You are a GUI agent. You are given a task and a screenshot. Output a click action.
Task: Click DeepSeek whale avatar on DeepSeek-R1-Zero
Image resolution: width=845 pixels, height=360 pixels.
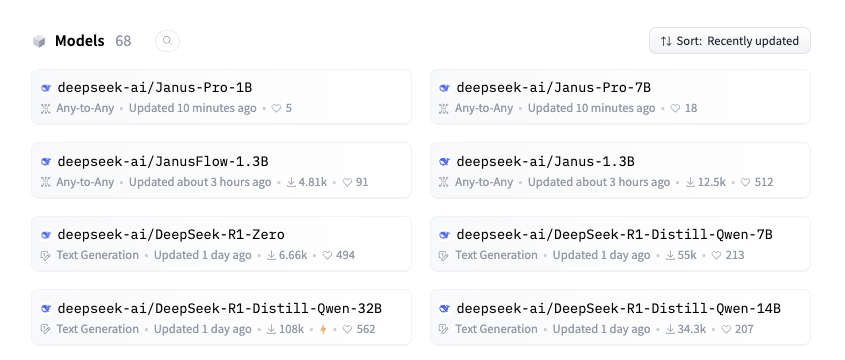[x=46, y=235]
